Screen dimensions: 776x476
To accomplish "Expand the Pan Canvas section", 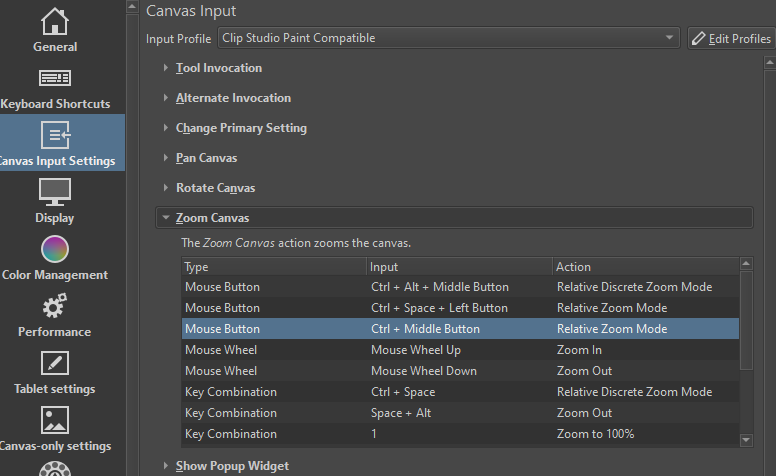I will point(206,158).
